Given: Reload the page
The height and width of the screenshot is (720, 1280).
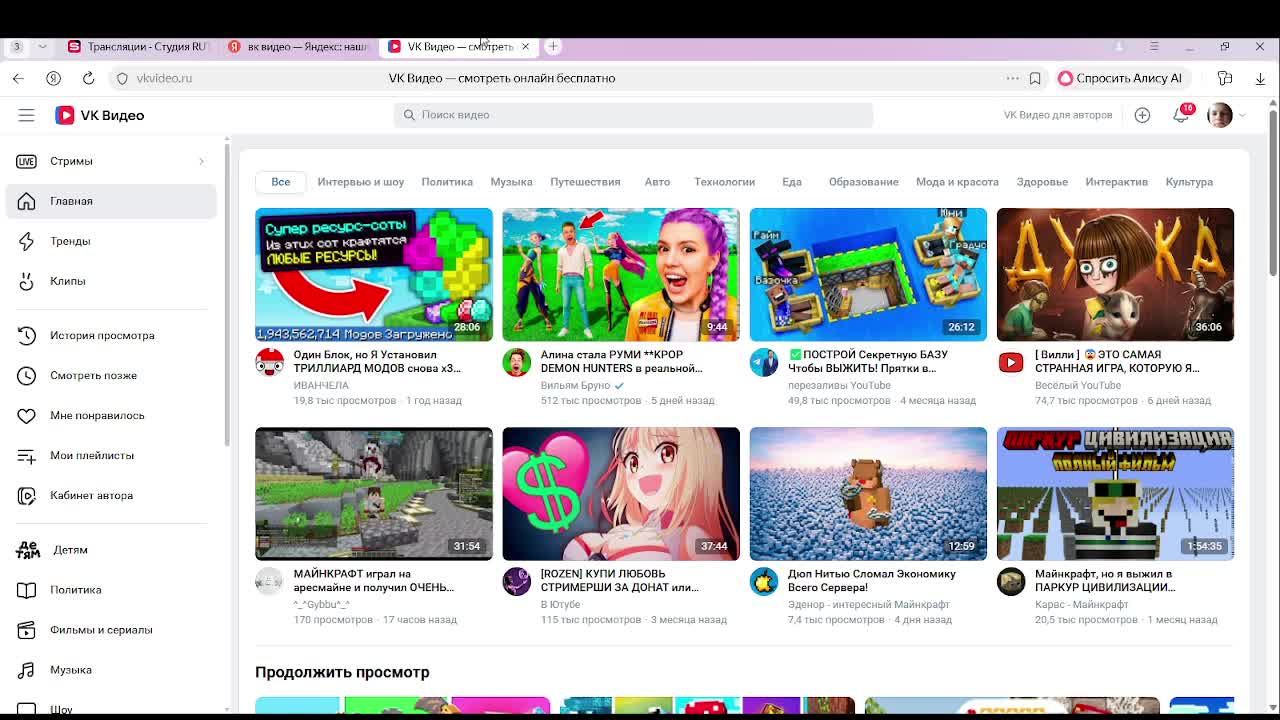Looking at the screenshot, I should point(88,78).
